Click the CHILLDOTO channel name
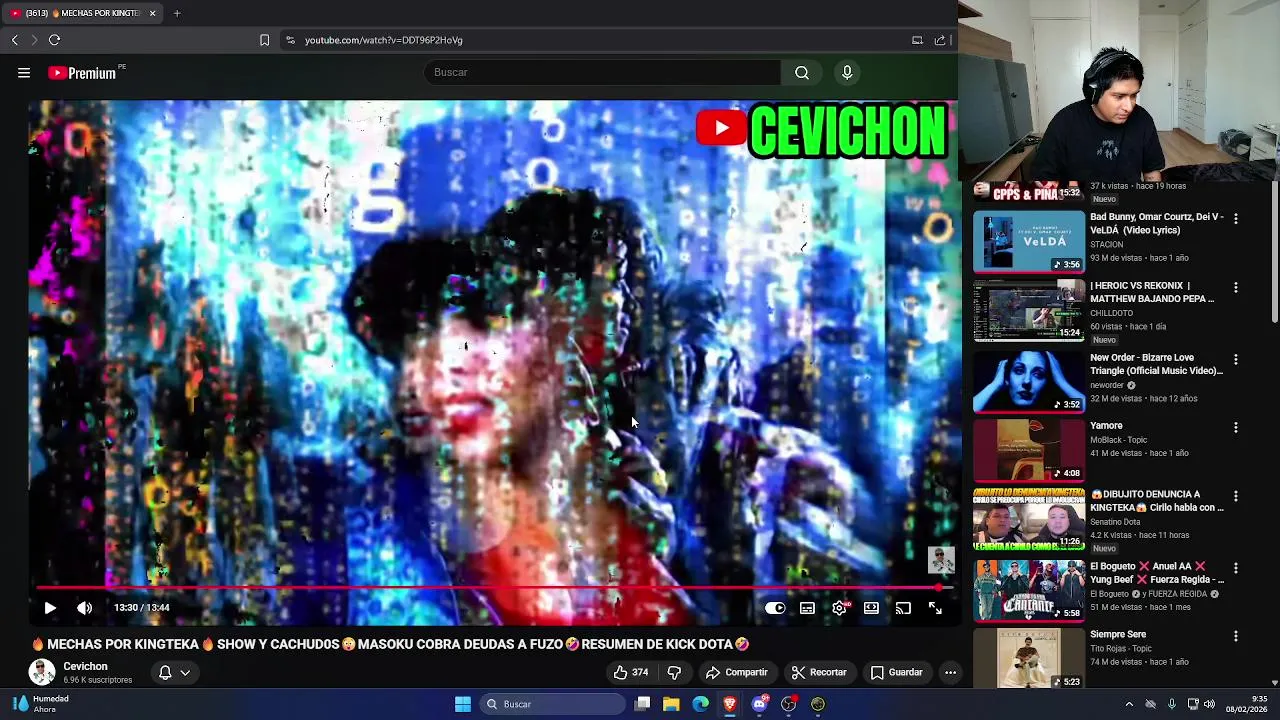Viewport: 1280px width, 720px height. tap(1113, 313)
